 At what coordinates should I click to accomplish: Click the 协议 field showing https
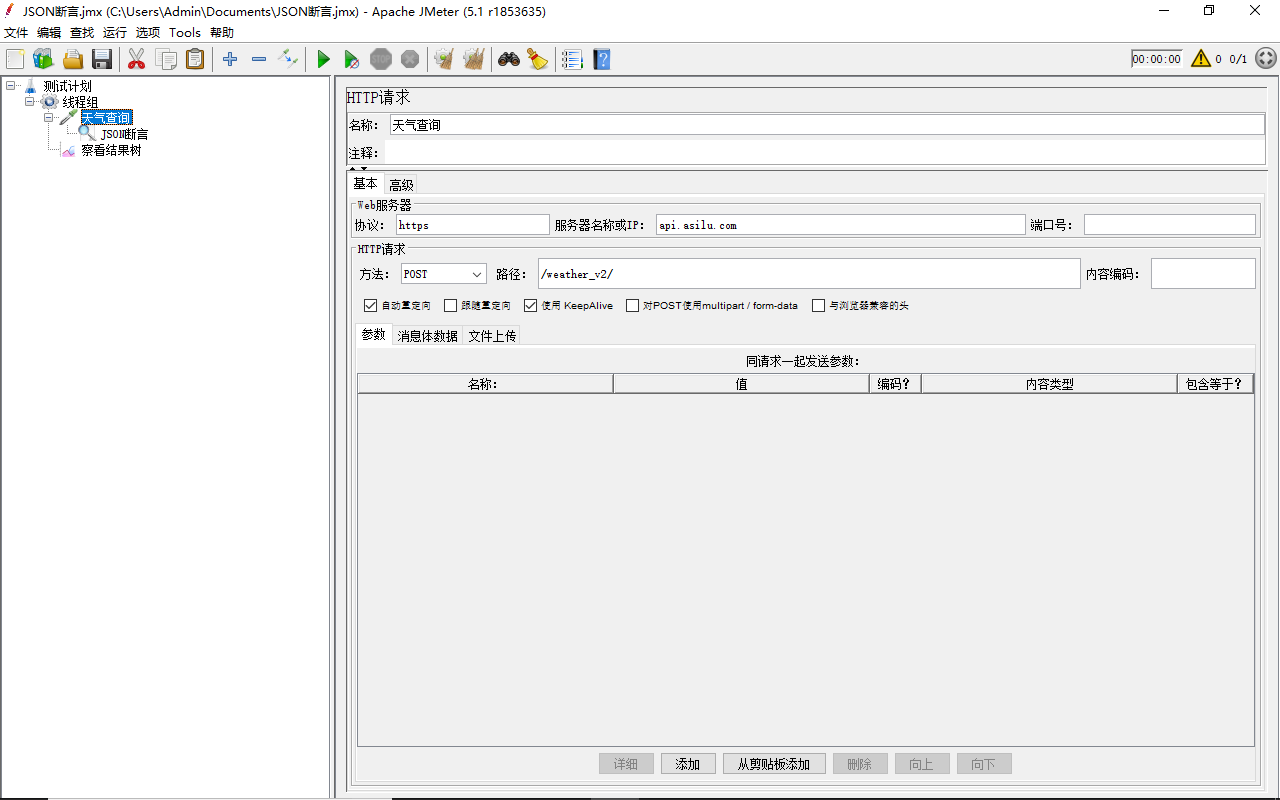pyautogui.click(x=473, y=225)
